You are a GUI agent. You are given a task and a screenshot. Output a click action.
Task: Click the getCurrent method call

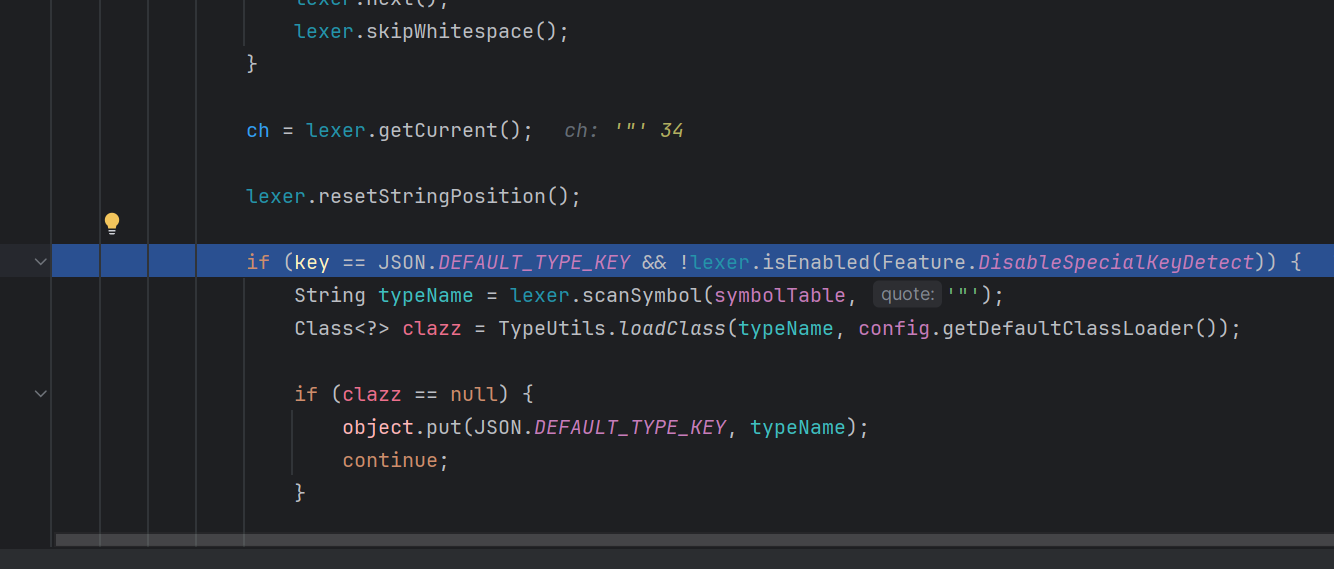pyautogui.click(x=437, y=131)
